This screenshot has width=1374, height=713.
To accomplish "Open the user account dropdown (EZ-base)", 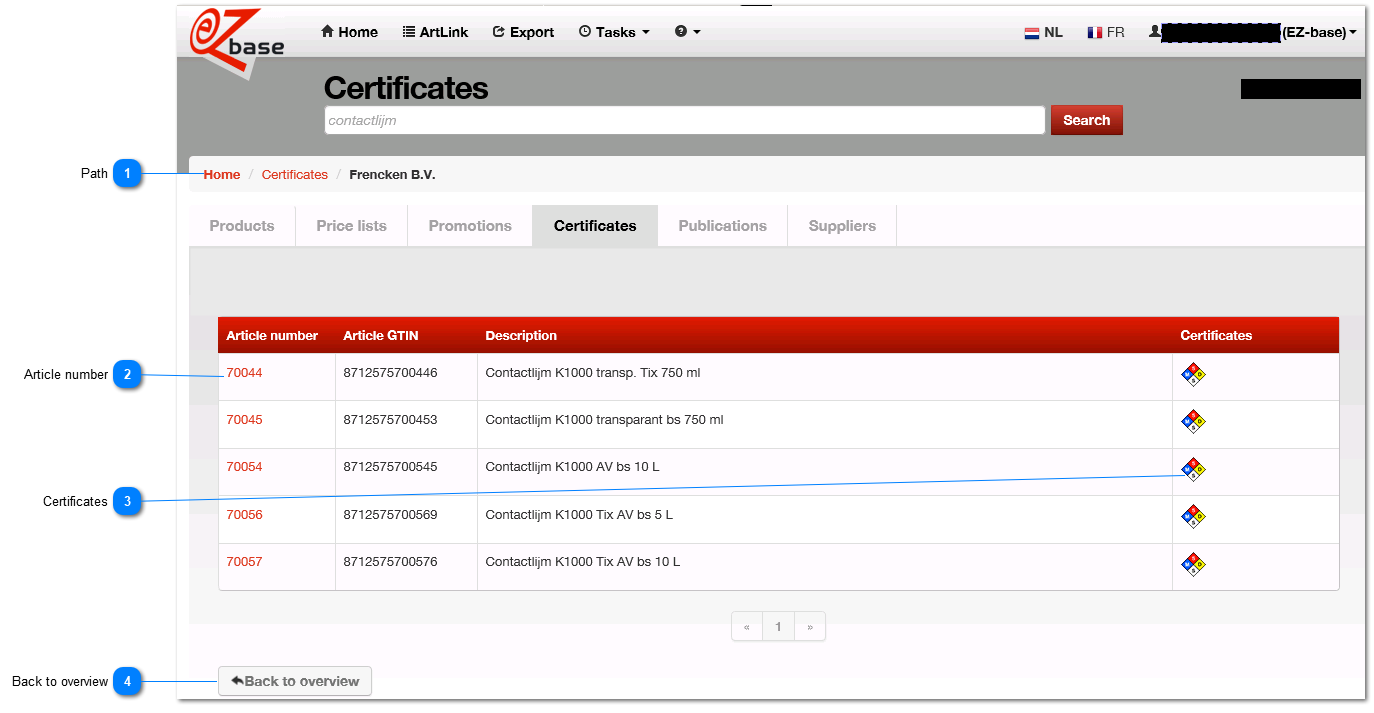I will click(1252, 32).
